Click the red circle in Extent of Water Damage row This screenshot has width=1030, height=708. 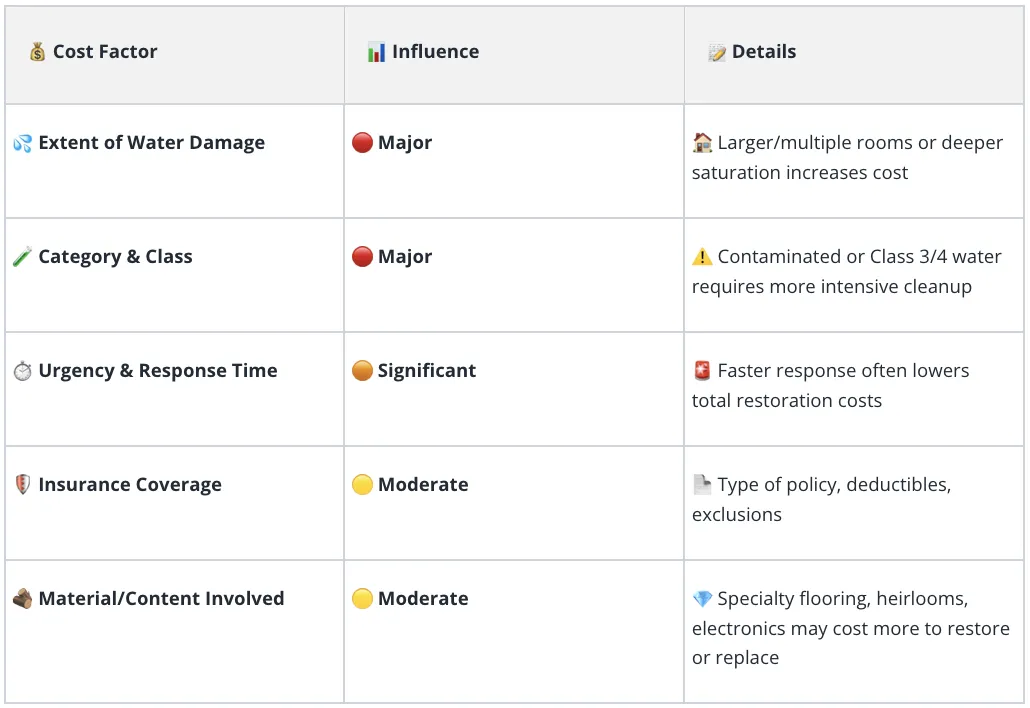coord(362,143)
